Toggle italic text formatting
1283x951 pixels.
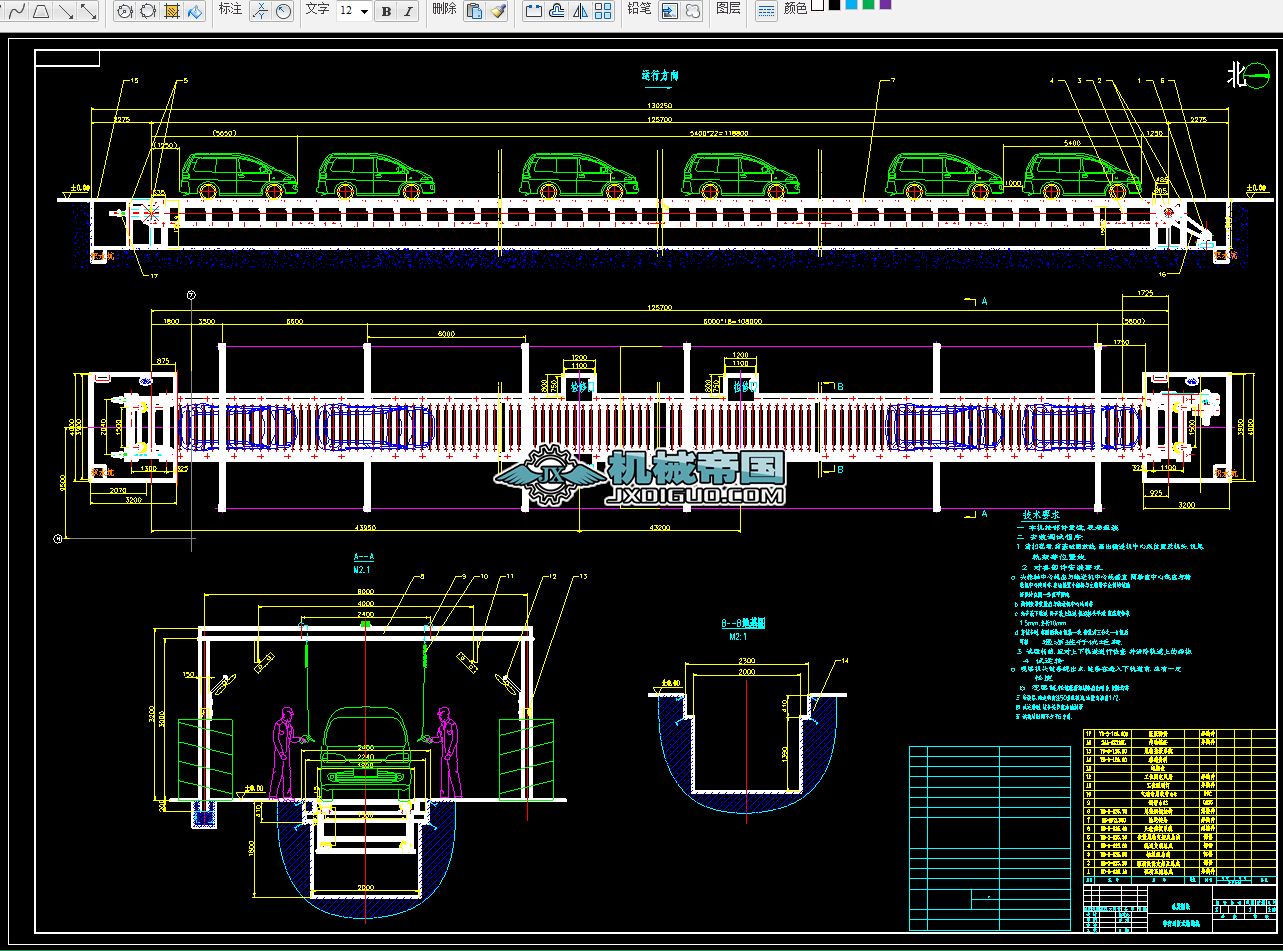(x=409, y=11)
